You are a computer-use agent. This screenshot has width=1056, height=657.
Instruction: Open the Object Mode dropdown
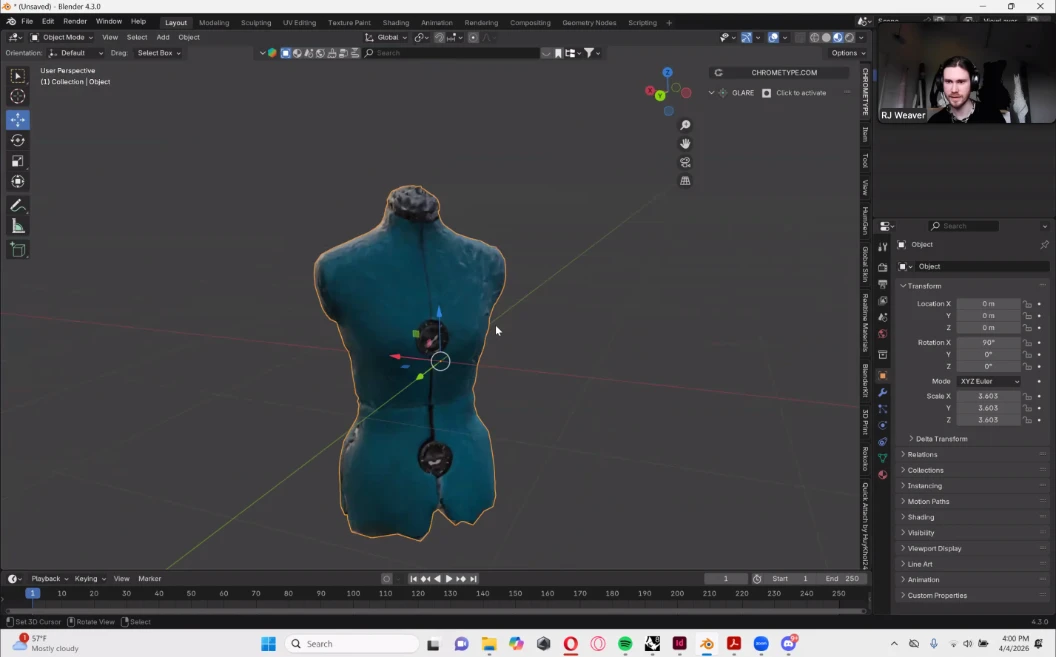coord(62,37)
